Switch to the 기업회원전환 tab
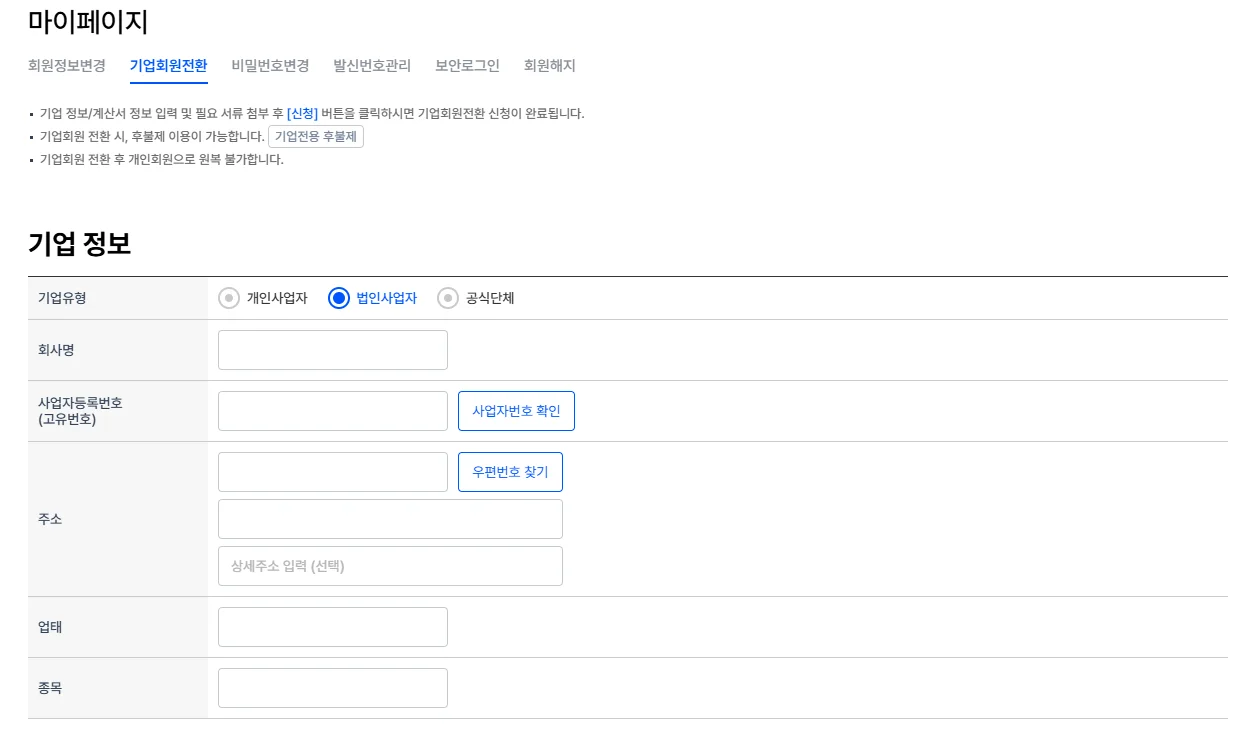Screen dimensions: 1256x734 point(168,66)
